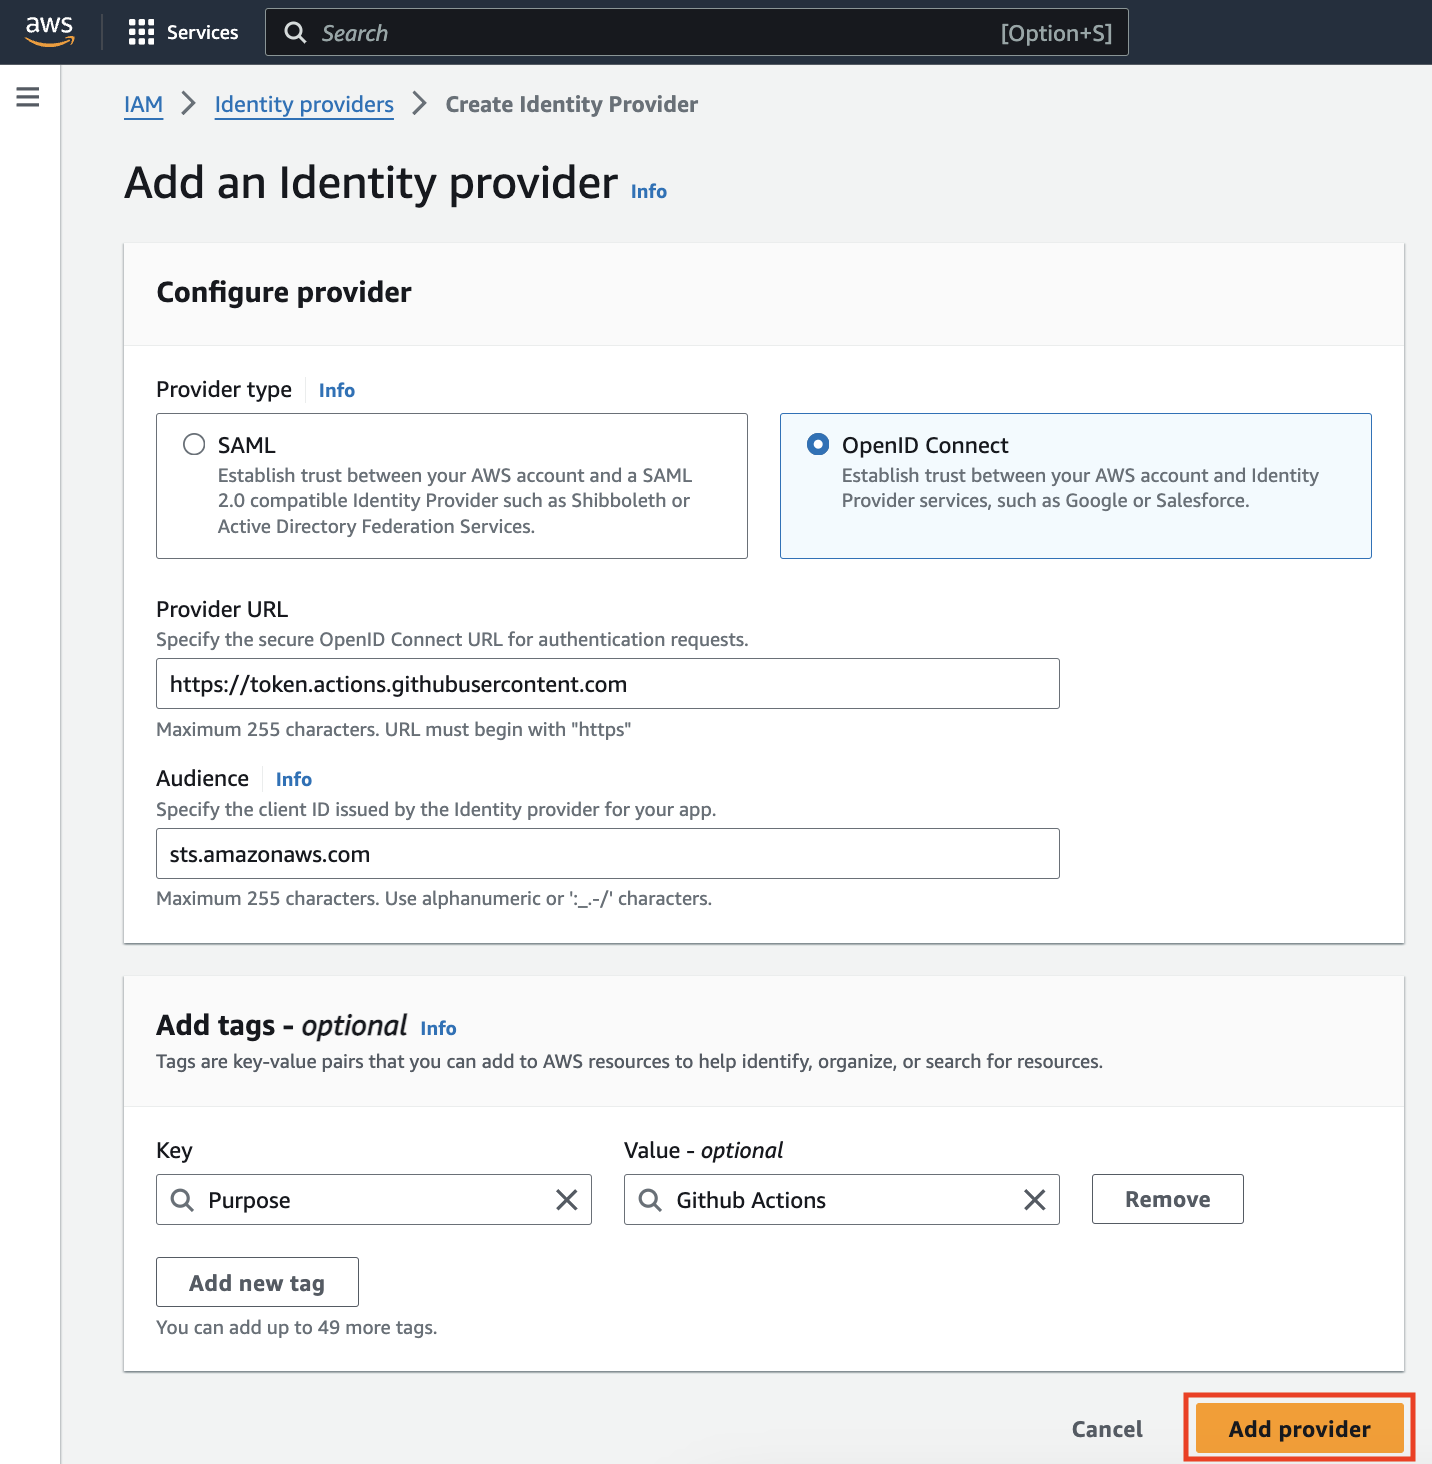This screenshot has width=1432, height=1464.
Task: Select the SAML provider type
Action: (x=194, y=445)
